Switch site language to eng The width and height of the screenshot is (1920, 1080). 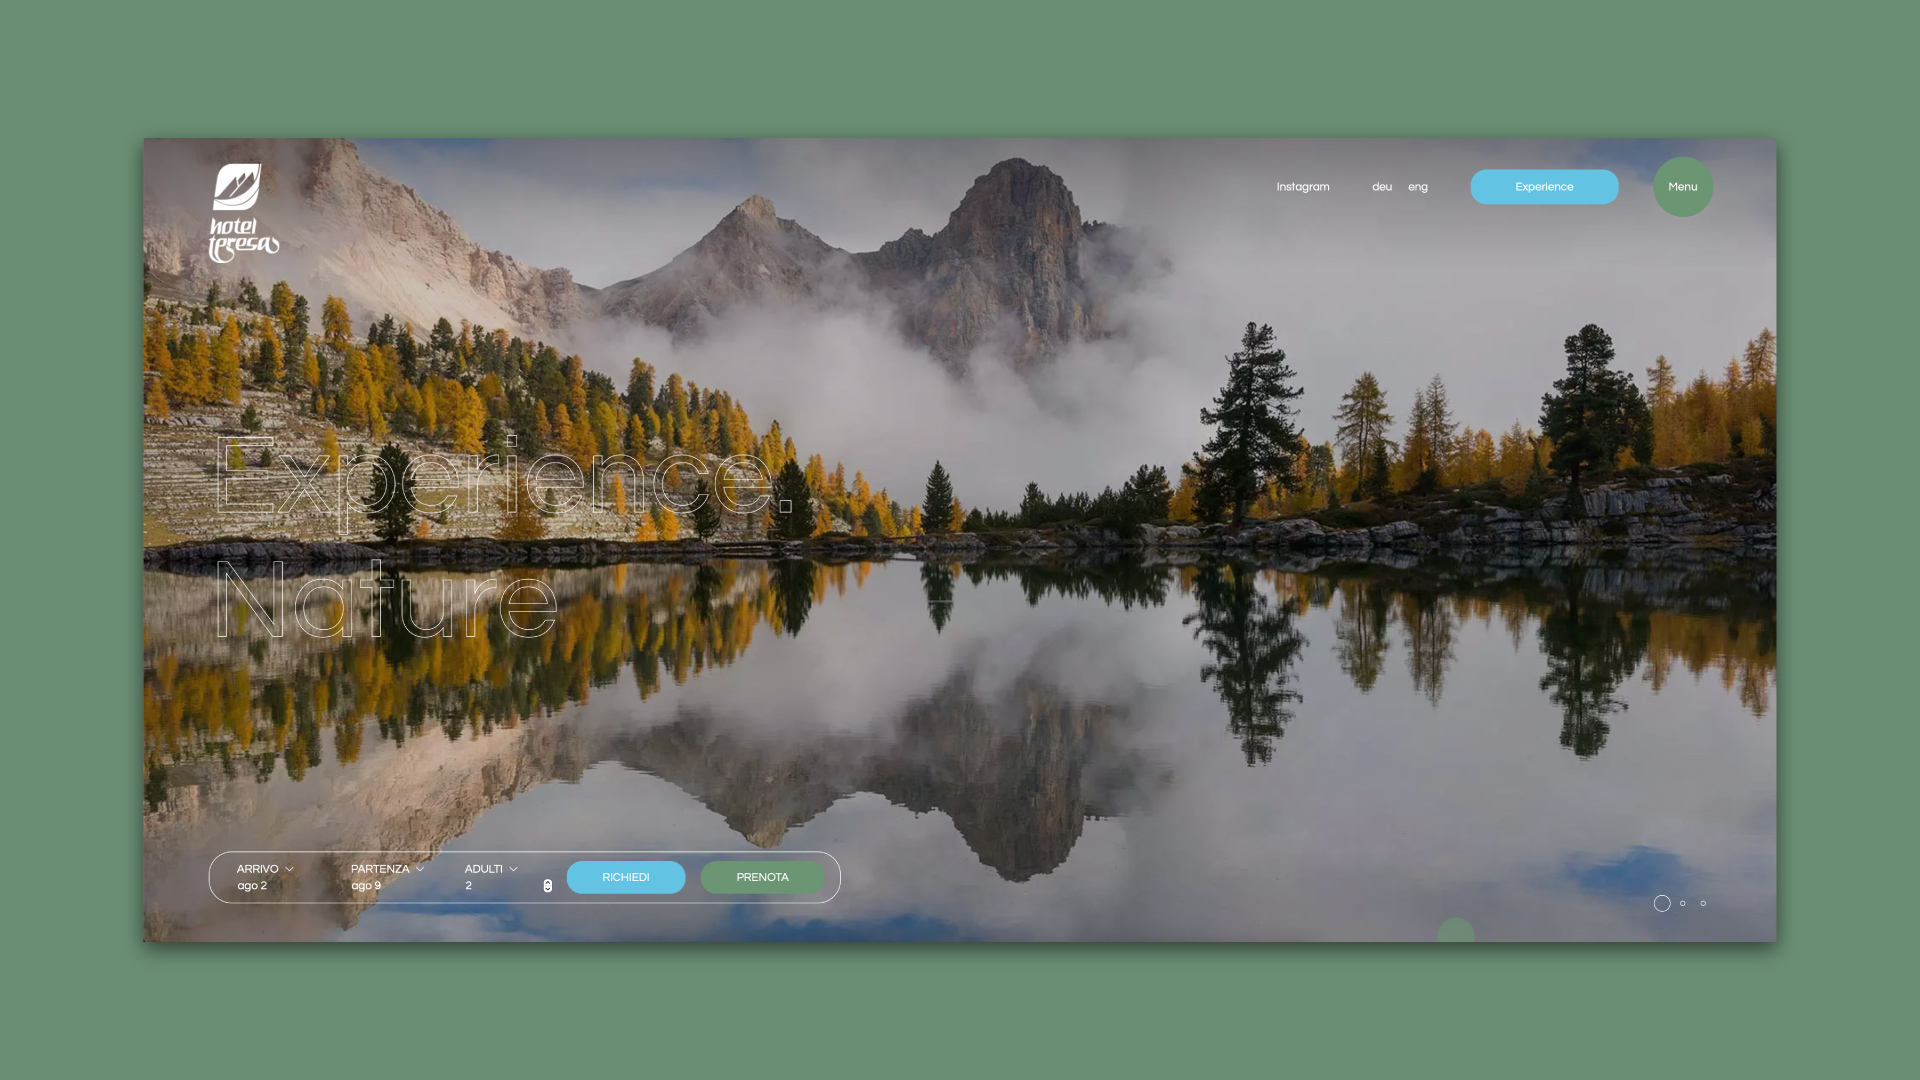[1418, 187]
